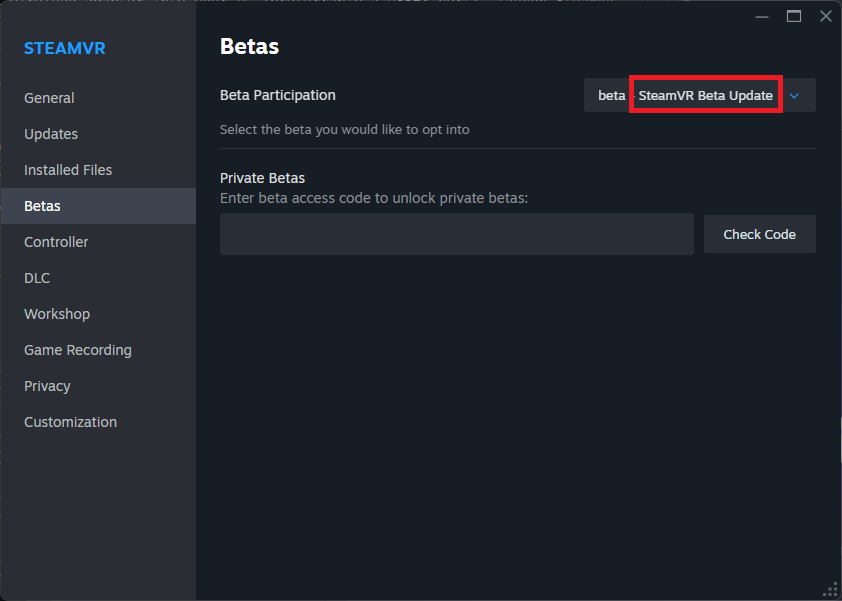Click the Beta Participation label
Image resolution: width=842 pixels, height=601 pixels.
[277, 94]
